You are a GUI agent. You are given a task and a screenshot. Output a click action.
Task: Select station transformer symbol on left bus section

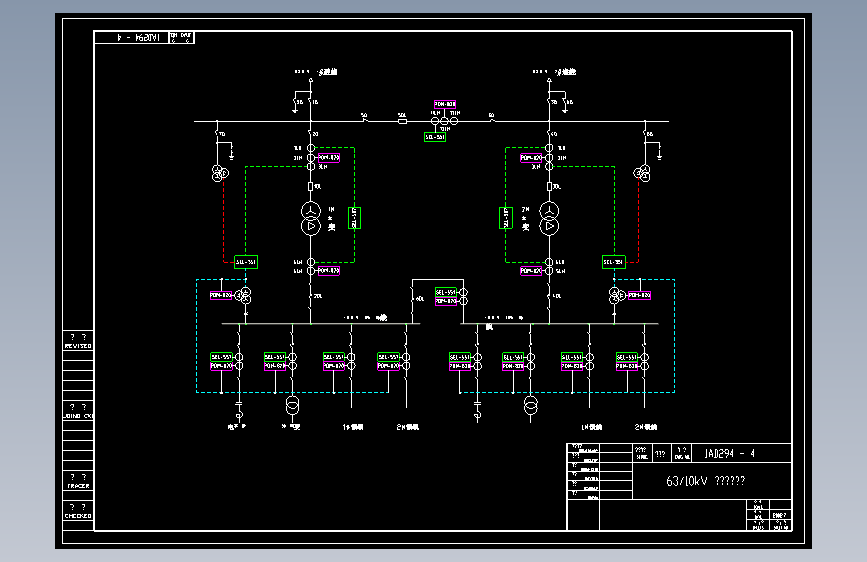coord(293,405)
